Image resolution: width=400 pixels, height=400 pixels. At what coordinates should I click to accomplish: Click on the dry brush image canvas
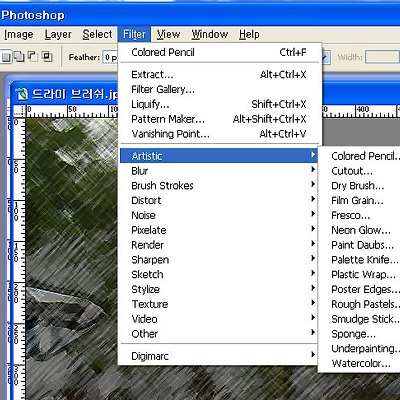point(72,259)
